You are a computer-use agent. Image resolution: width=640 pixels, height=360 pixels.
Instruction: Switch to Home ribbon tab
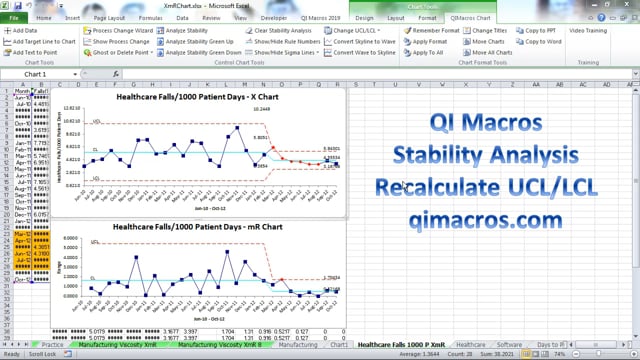pyautogui.click(x=44, y=18)
